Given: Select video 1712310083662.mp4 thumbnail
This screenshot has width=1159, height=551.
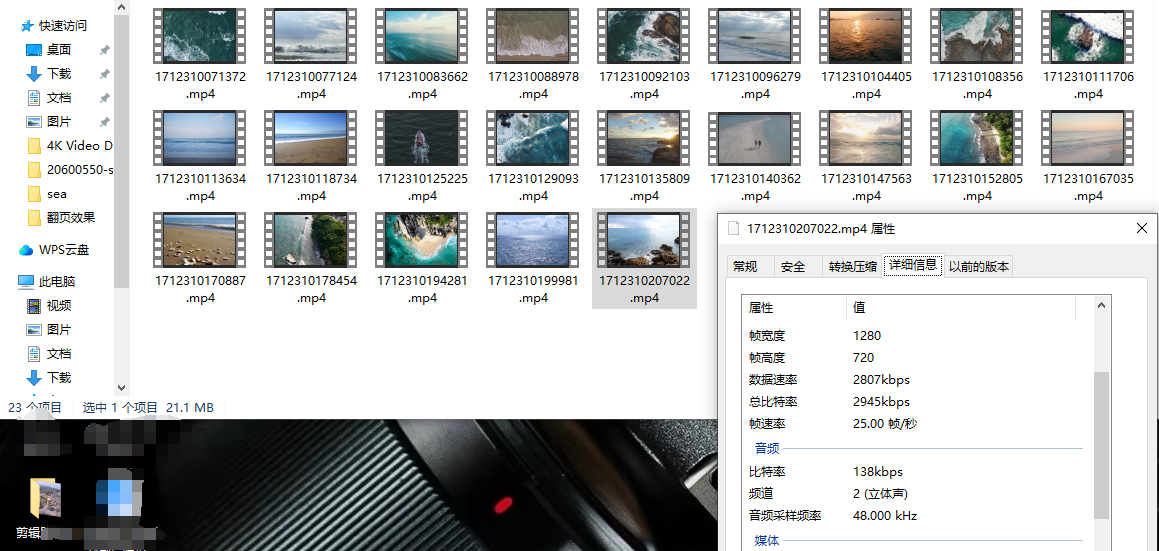Looking at the screenshot, I should pyautogui.click(x=421, y=36).
